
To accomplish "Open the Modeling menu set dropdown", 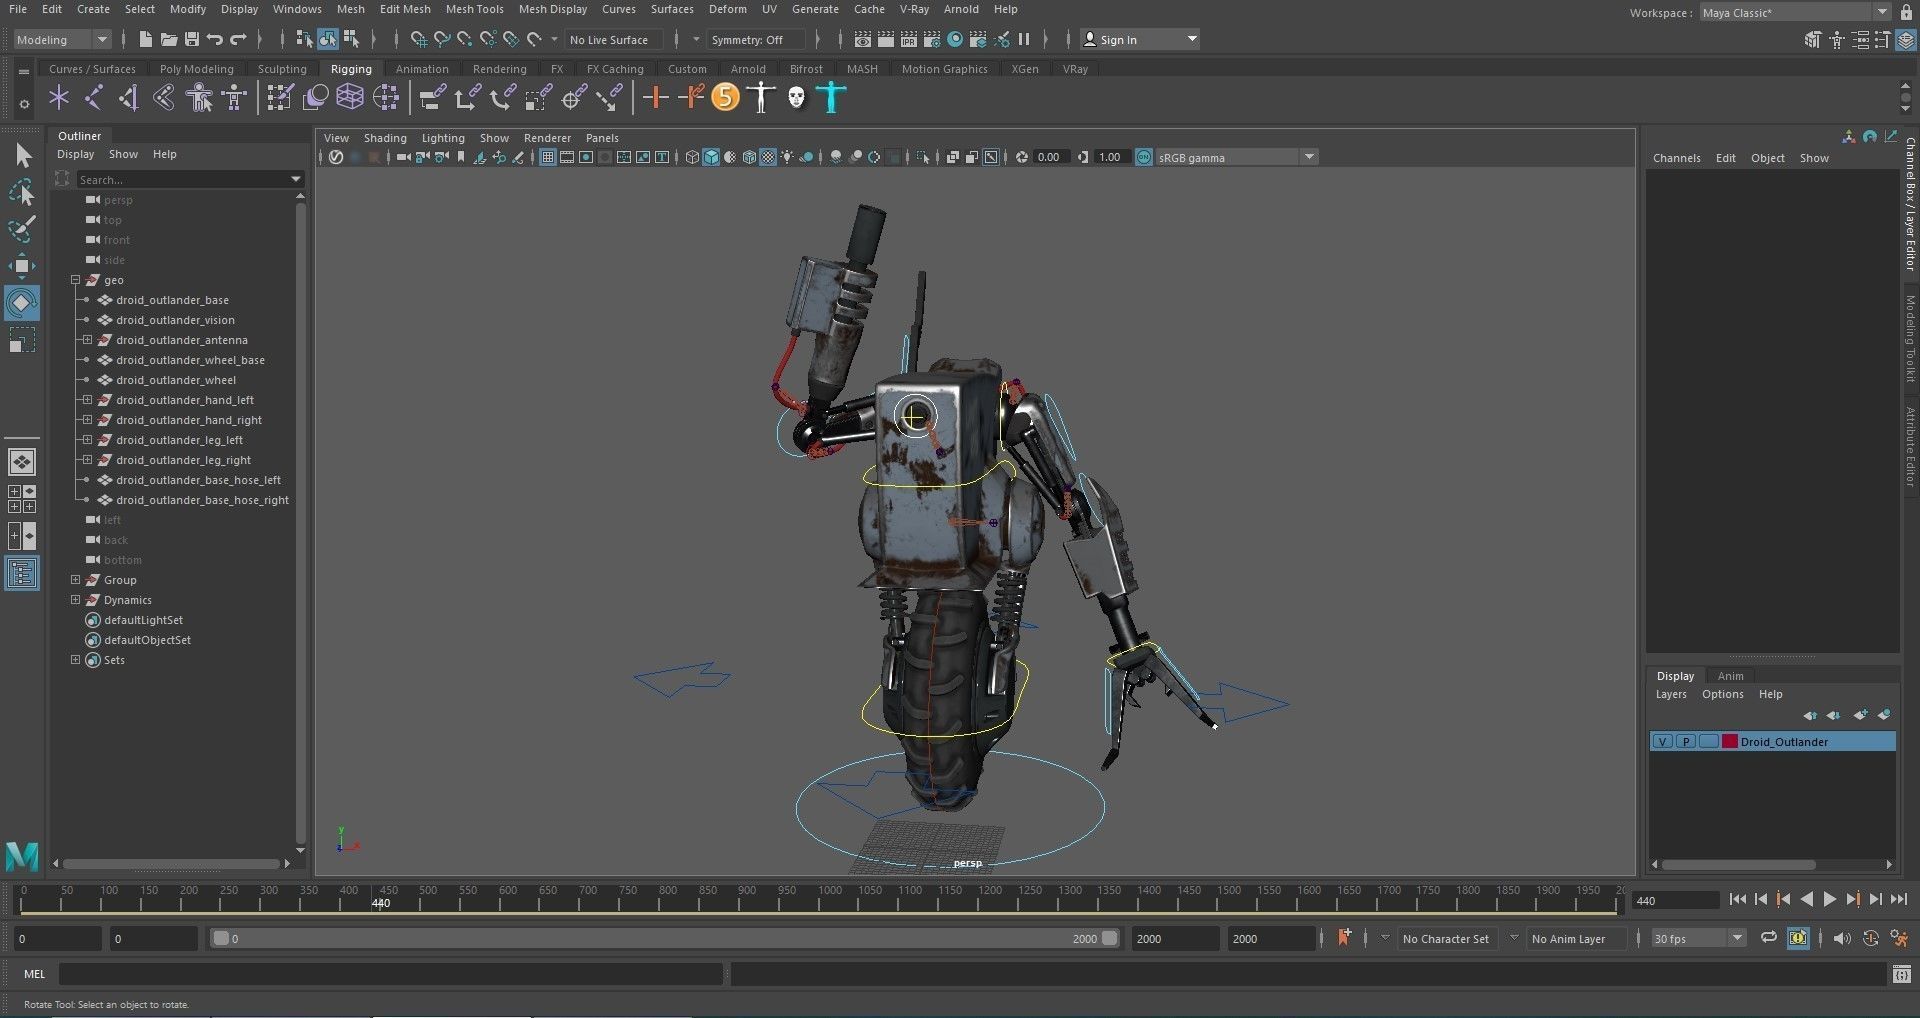I will (x=62, y=39).
